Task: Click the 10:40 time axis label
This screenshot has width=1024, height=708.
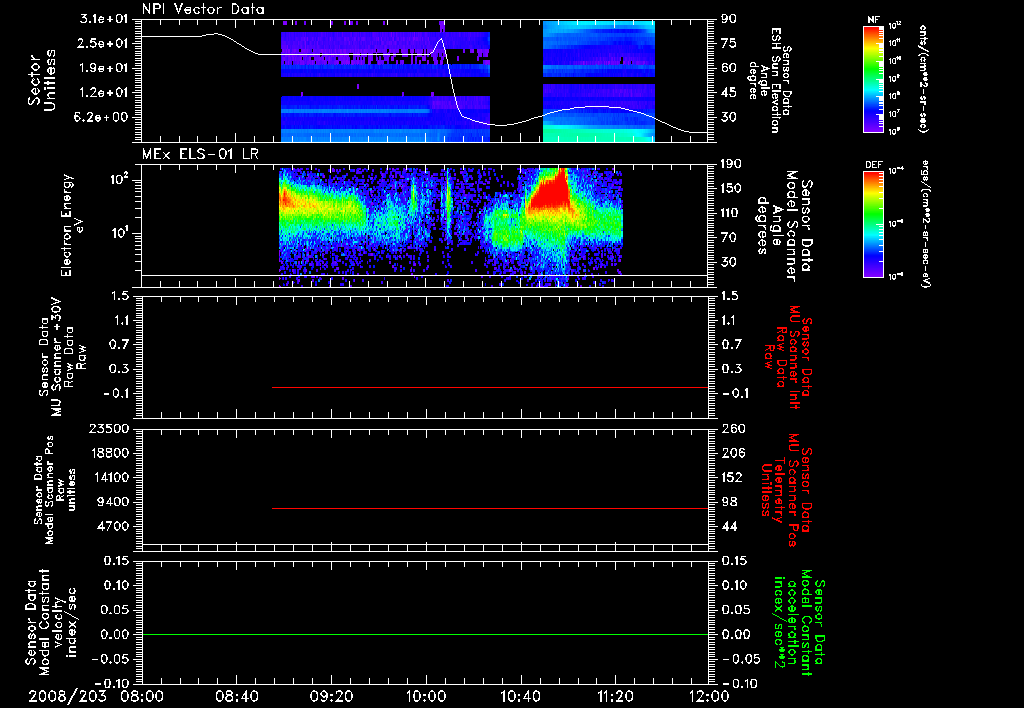Action: (x=520, y=696)
